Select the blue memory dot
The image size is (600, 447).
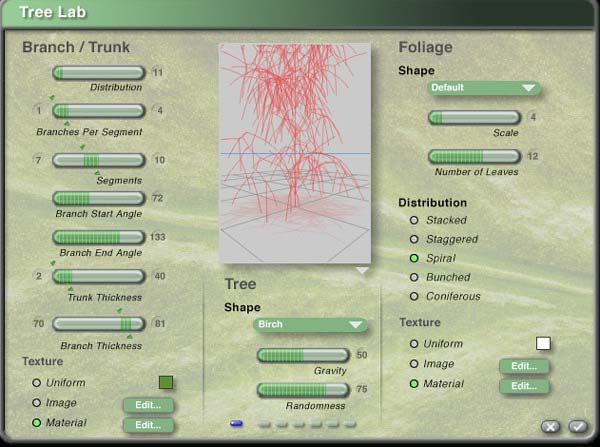pyautogui.click(x=236, y=423)
